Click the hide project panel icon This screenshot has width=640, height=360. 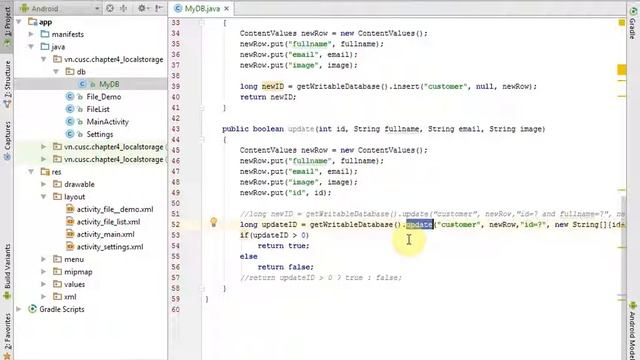[159, 8]
